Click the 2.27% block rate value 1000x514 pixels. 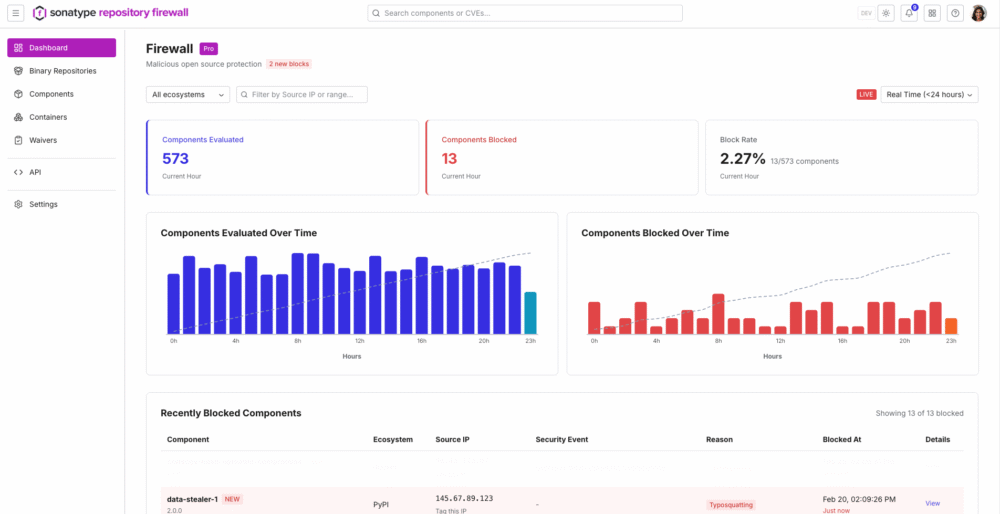[x=743, y=159]
